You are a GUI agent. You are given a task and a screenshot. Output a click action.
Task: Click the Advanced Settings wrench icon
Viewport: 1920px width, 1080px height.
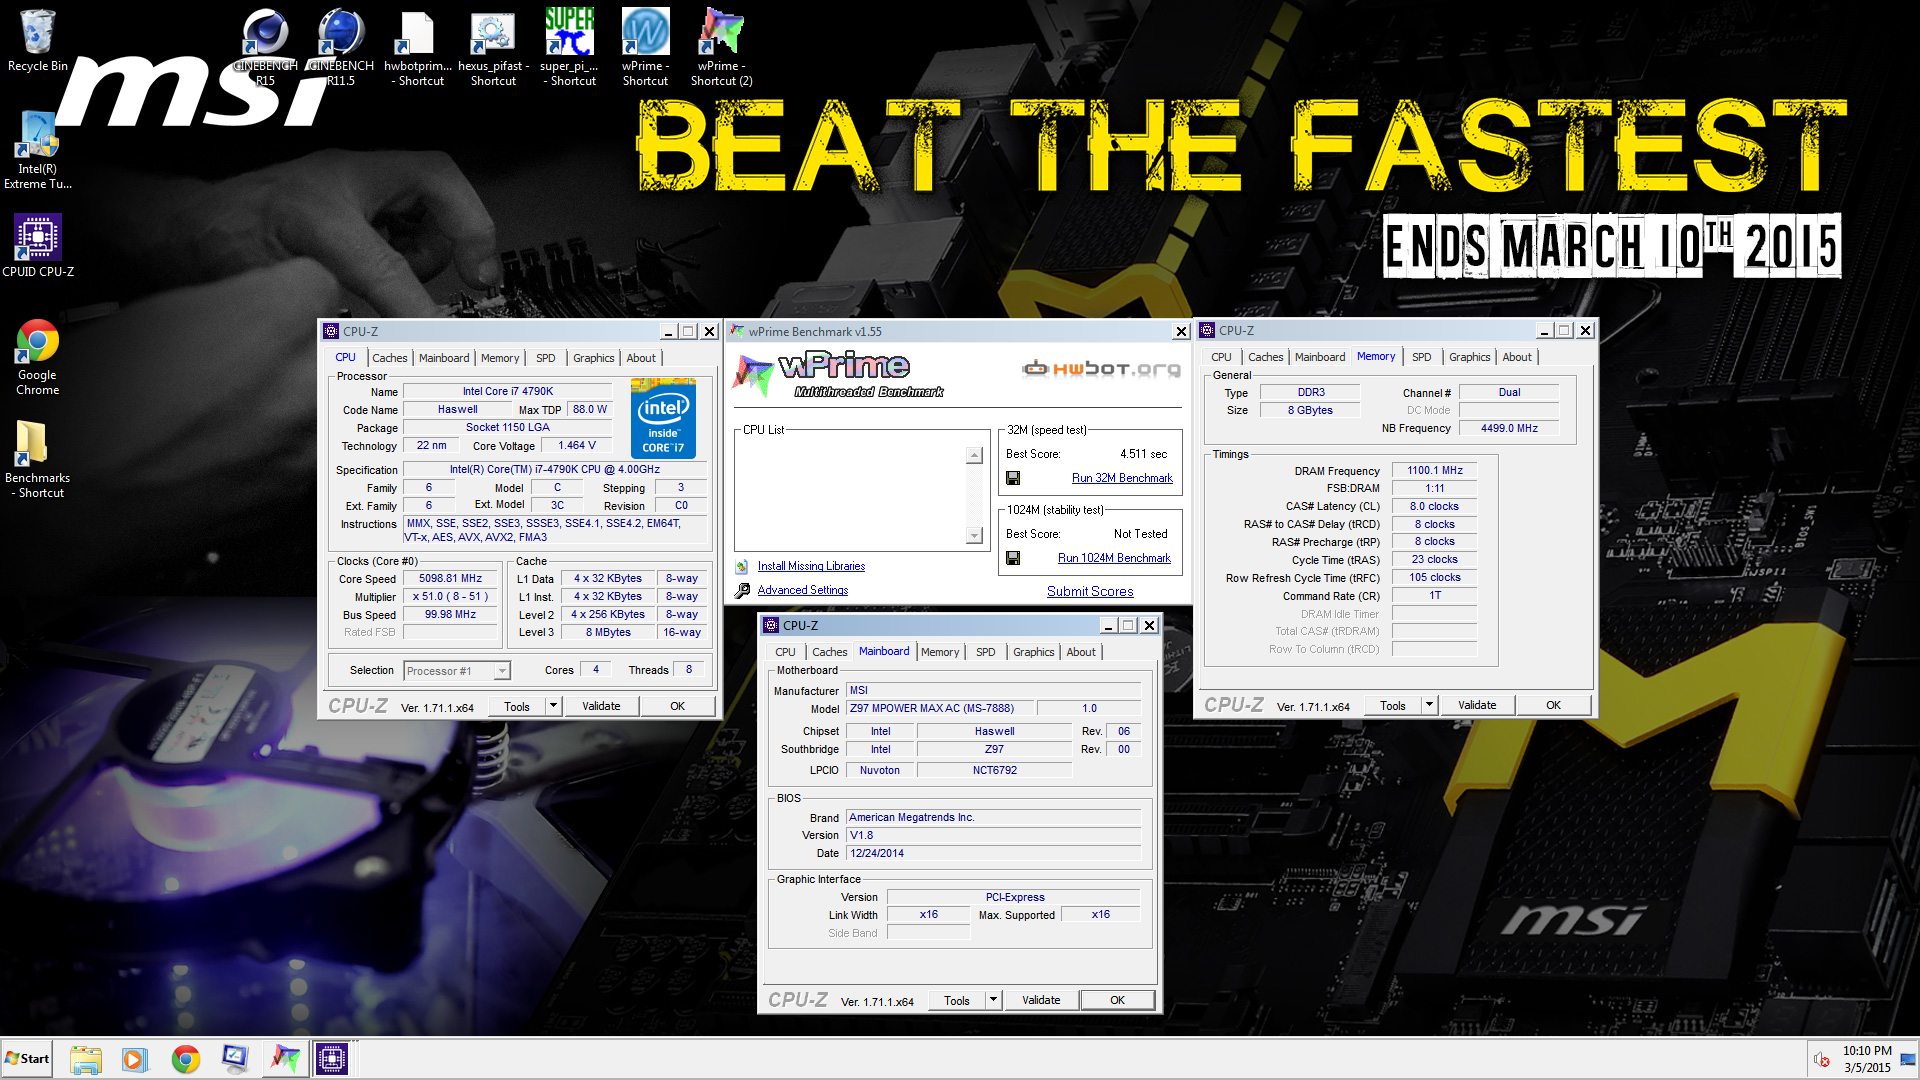tap(742, 591)
